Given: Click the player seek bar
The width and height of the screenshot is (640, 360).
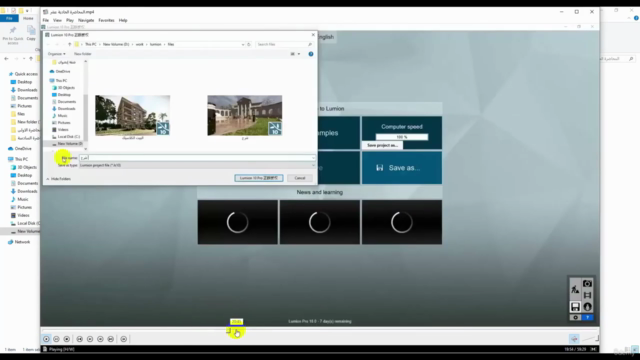Looking at the screenshot, I should (320, 330).
